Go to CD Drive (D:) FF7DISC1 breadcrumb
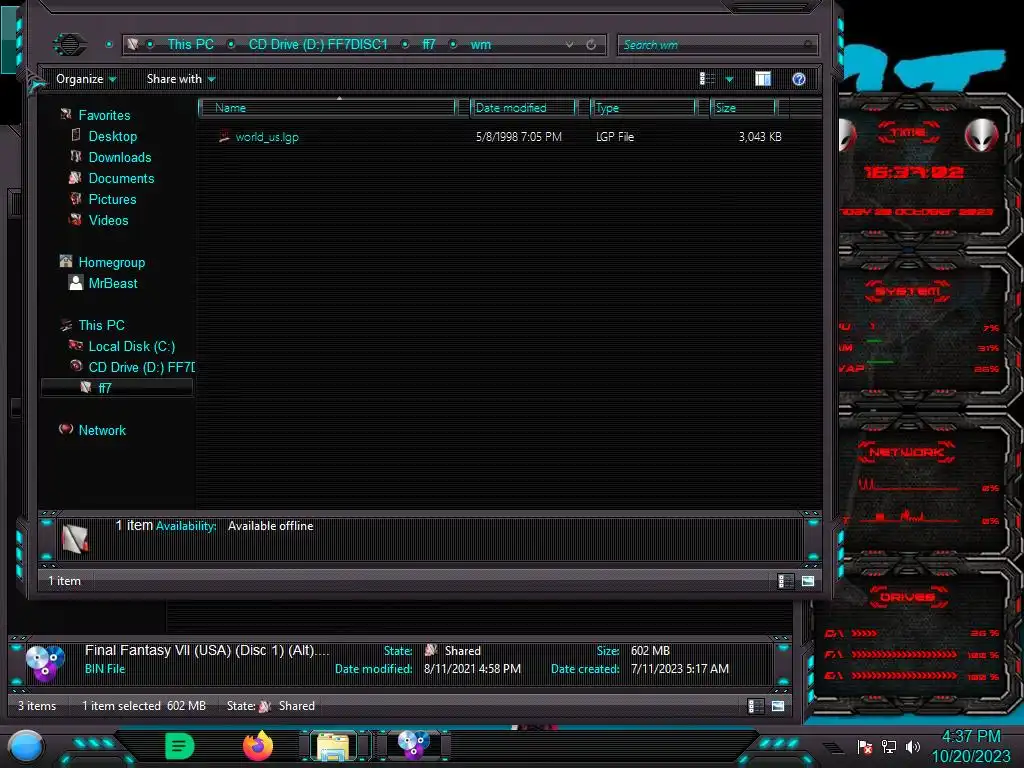This screenshot has height=768, width=1024. click(x=318, y=44)
